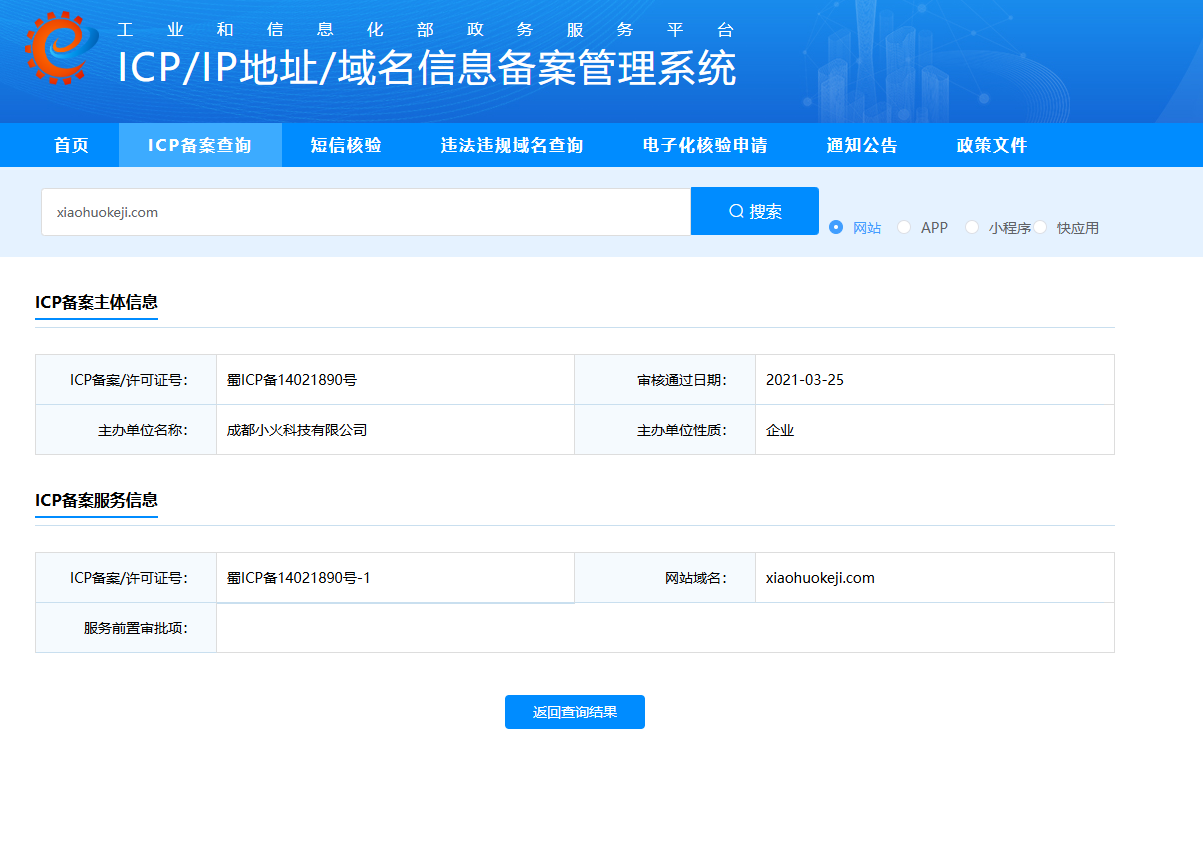Select the APP radio button
This screenshot has height=845, width=1203.
click(x=903, y=227)
